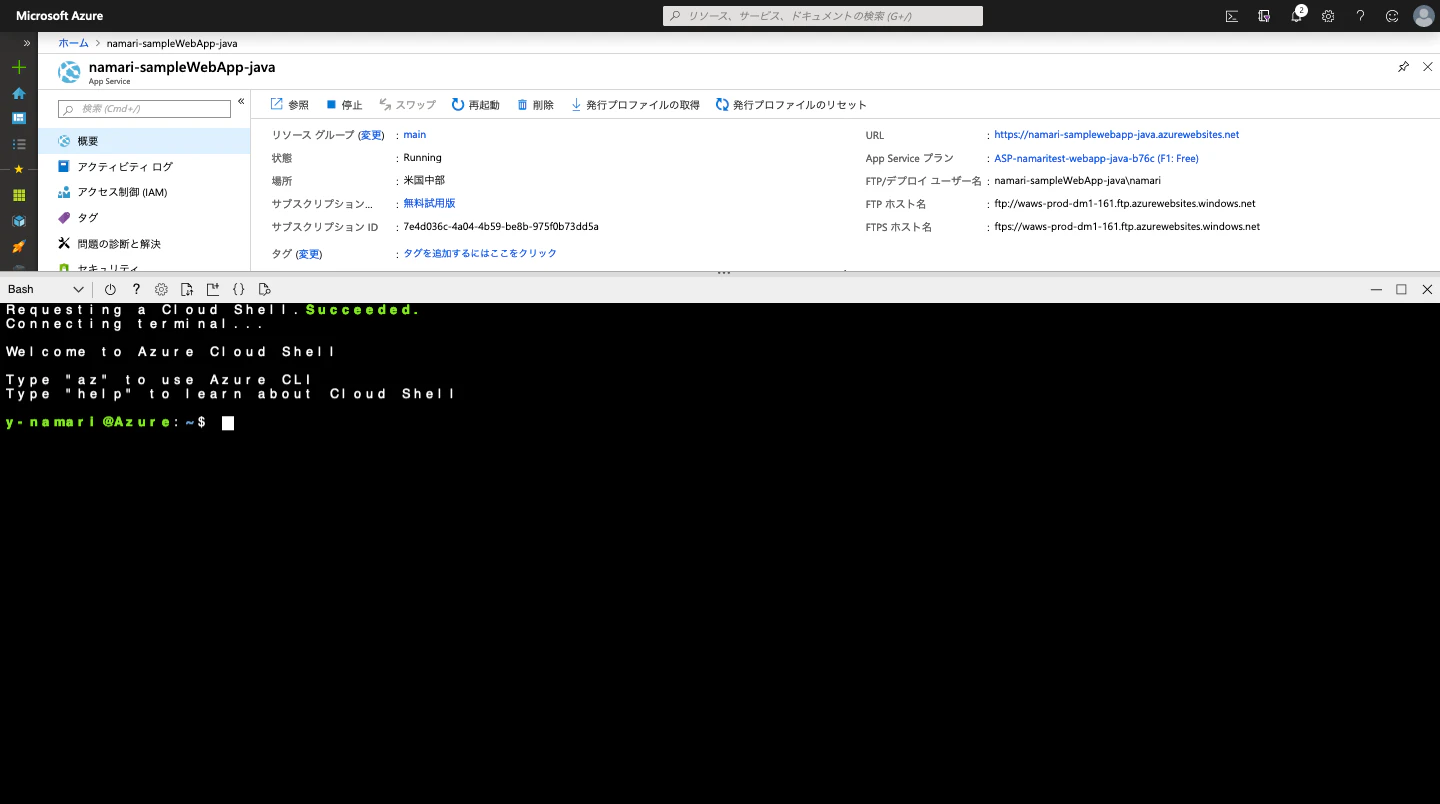
Task: Focus the top portal search bar
Action: pos(823,16)
